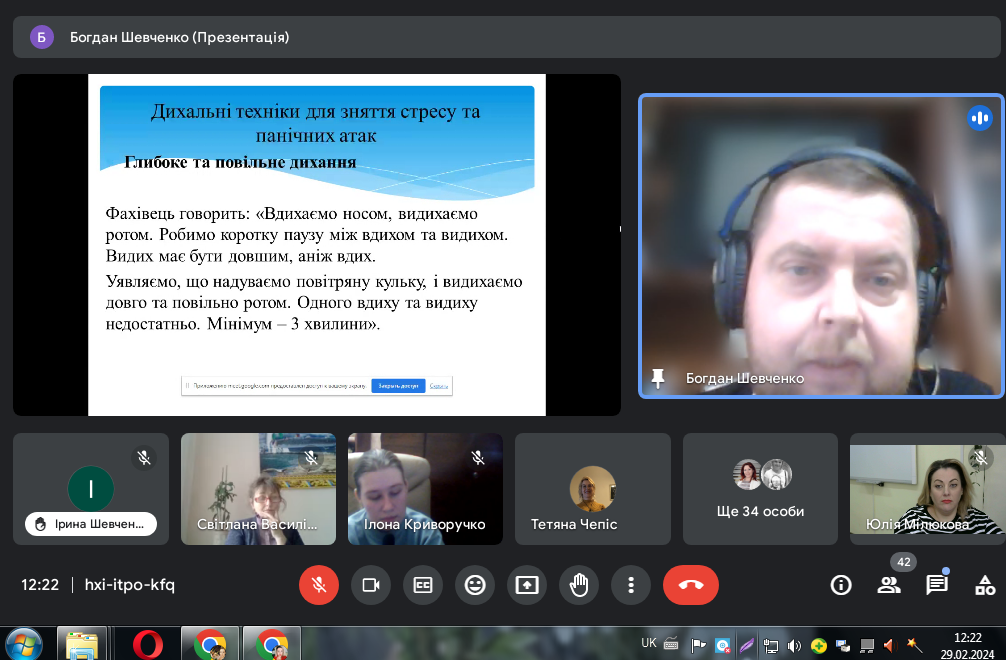The height and width of the screenshot is (660, 1006).
Task: Expand the 'Ще 34 особи' participants tile
Action: (760, 489)
